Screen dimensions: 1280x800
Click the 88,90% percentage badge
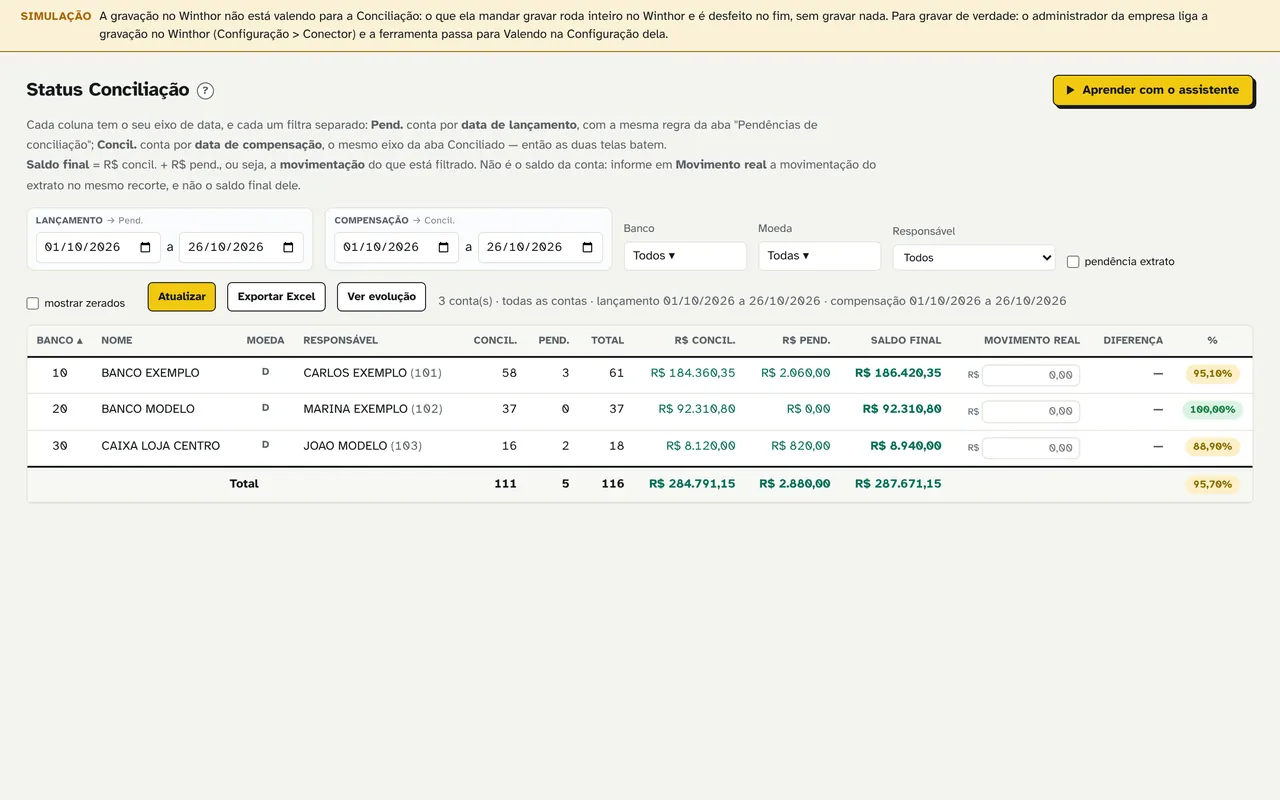pyautogui.click(x=1212, y=447)
